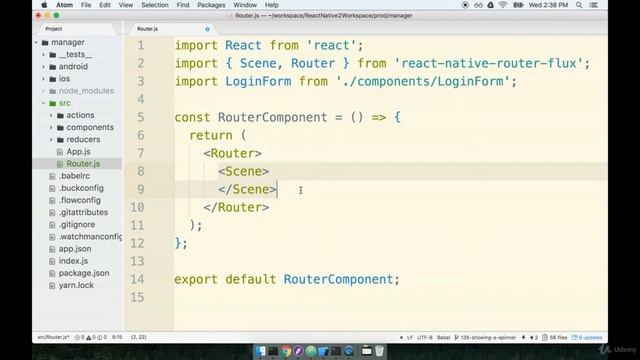640x360 pixels.
Task: Open package.json in the tree
Action: tap(84, 273)
